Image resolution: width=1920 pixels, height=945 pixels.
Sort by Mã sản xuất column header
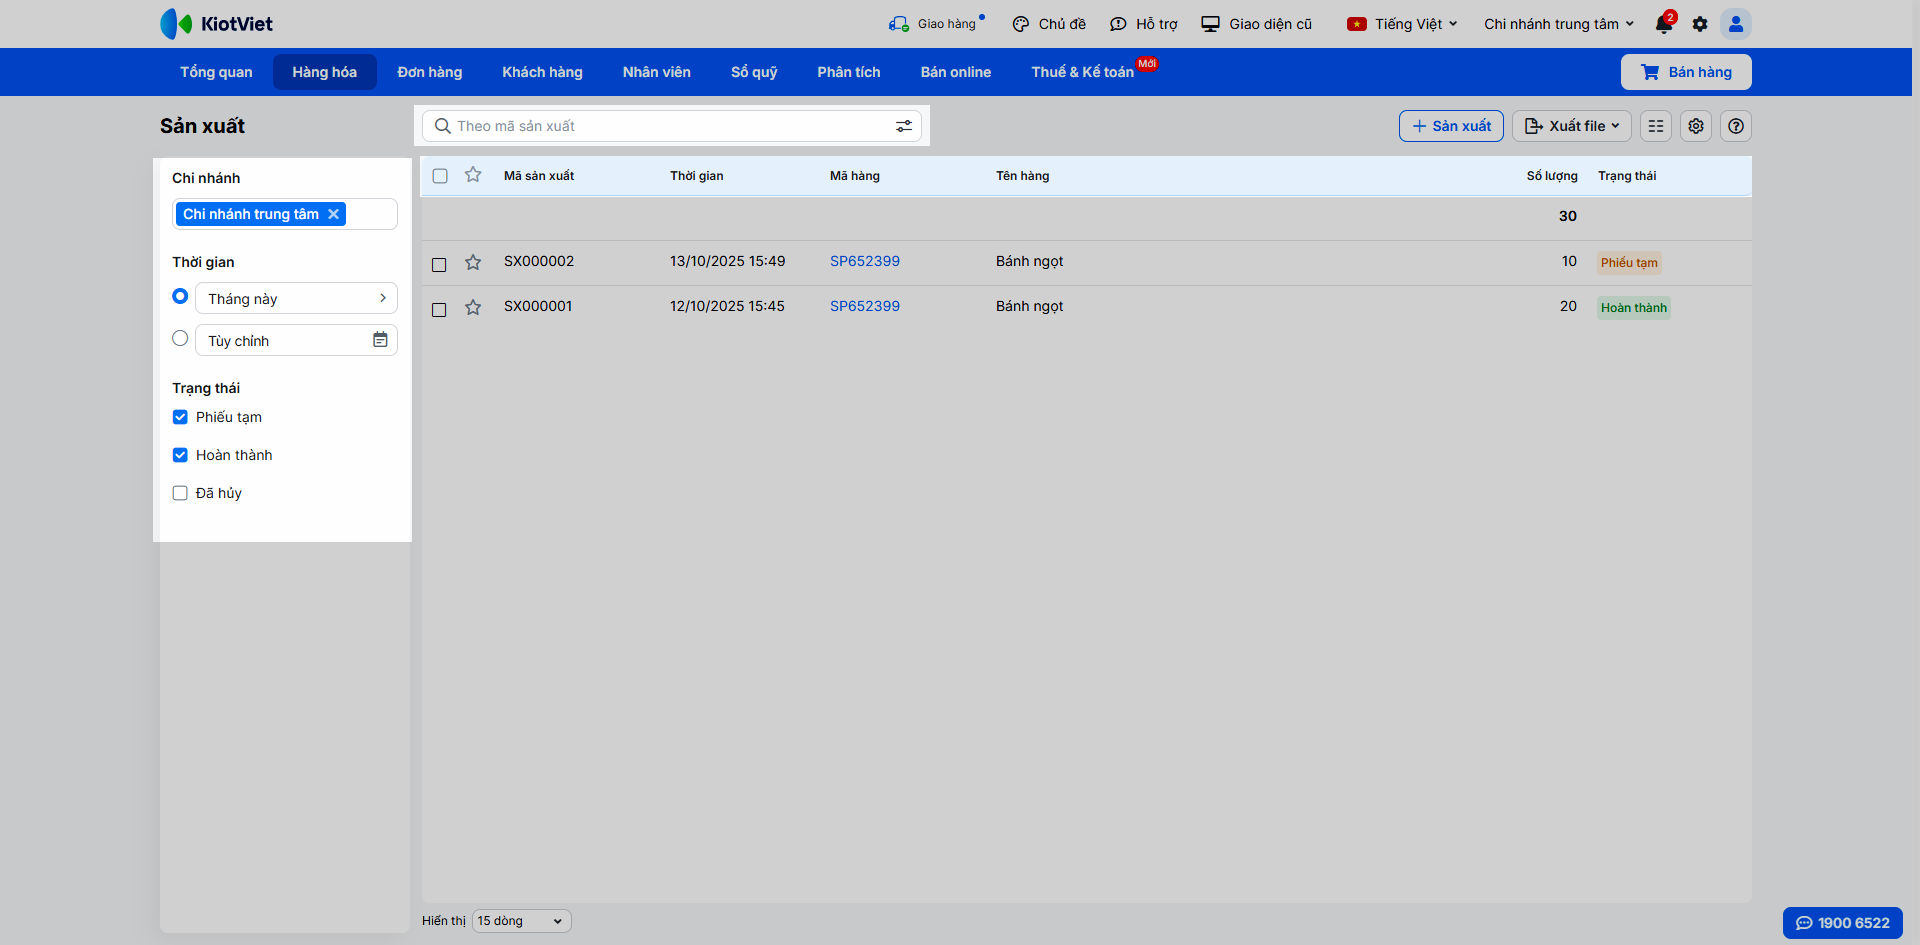(539, 176)
